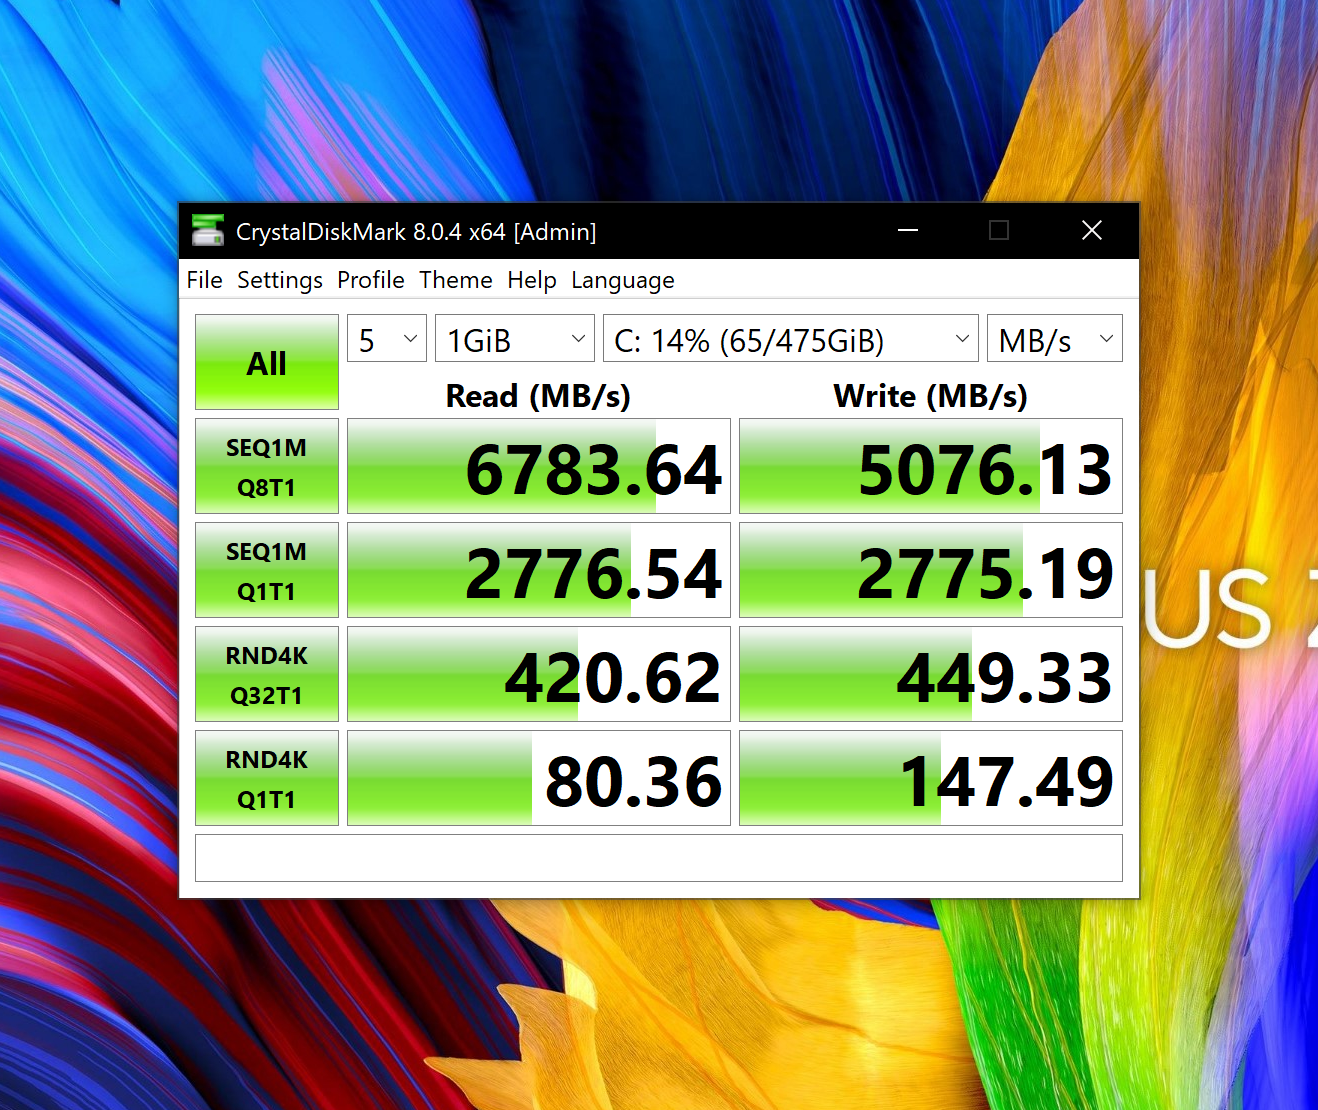This screenshot has height=1110, width=1318.
Task: Open the Help menu
Action: coord(532,280)
